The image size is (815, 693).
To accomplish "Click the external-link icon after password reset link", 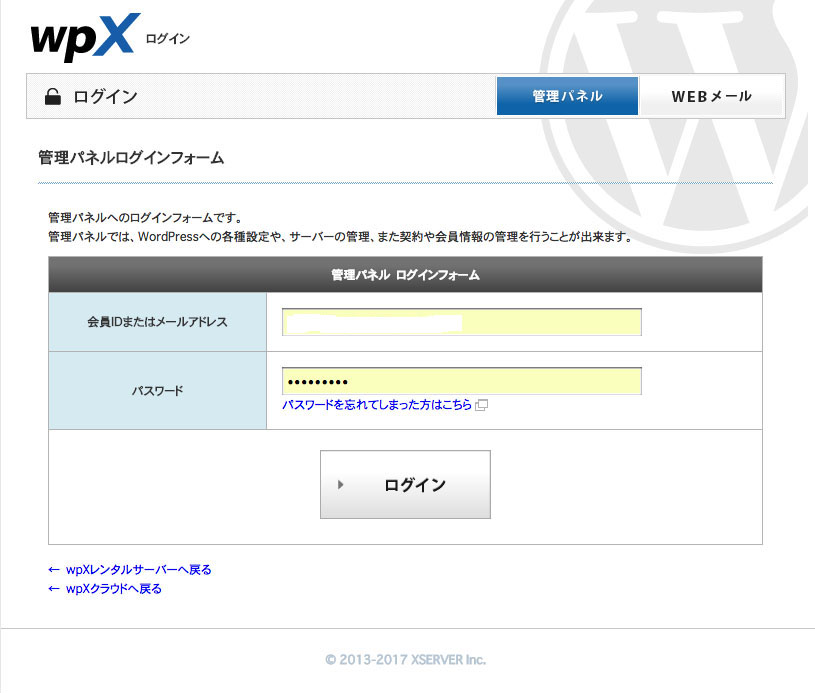I will tap(482, 405).
